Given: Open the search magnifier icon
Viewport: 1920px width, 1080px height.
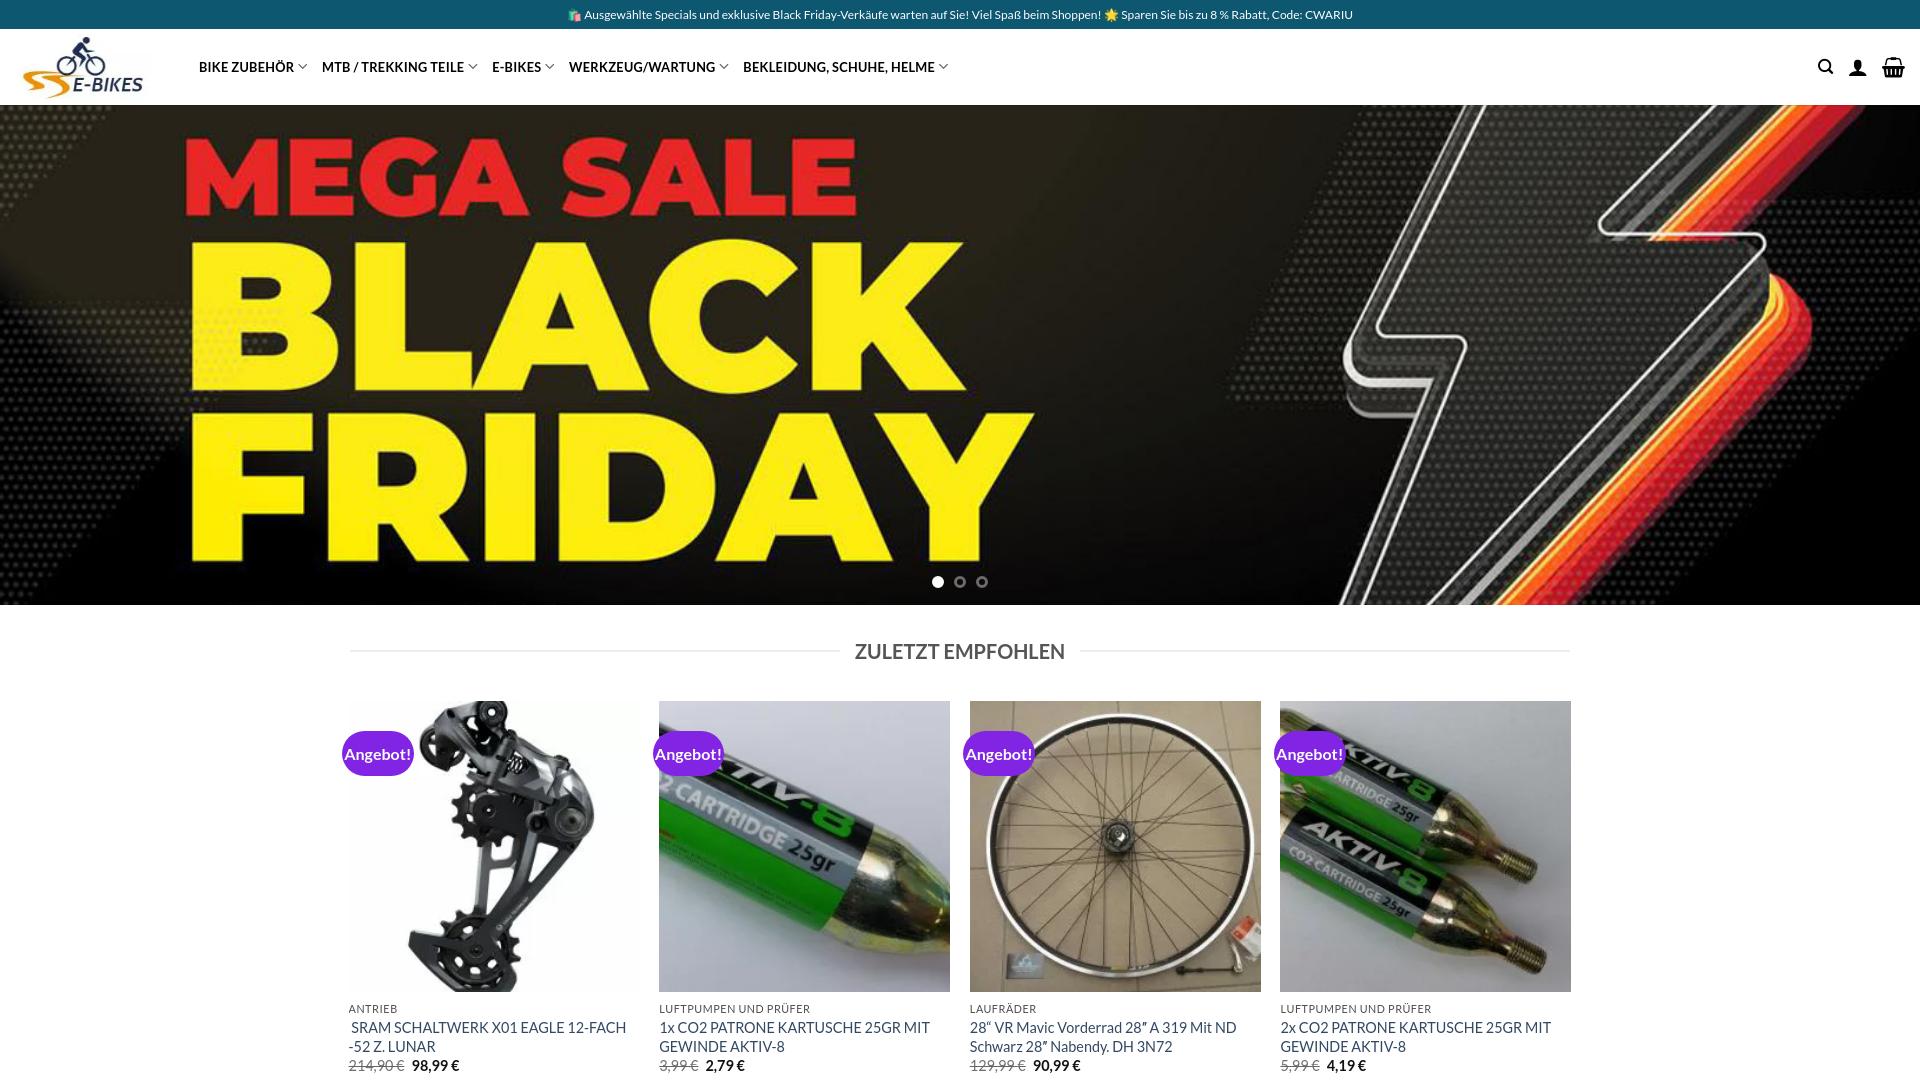Looking at the screenshot, I should tap(1825, 67).
